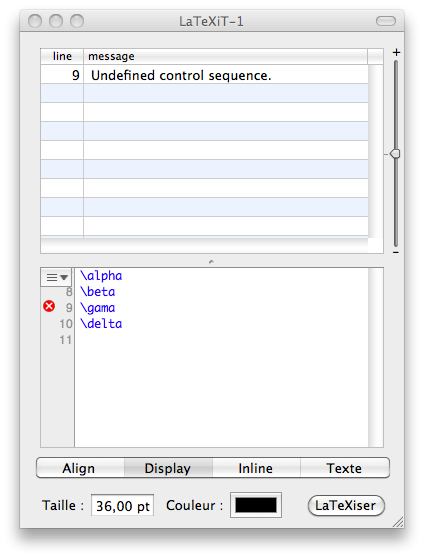Viewport: 424px width, 558px height.
Task: Click the \delta line in editor
Action: [x=101, y=324]
